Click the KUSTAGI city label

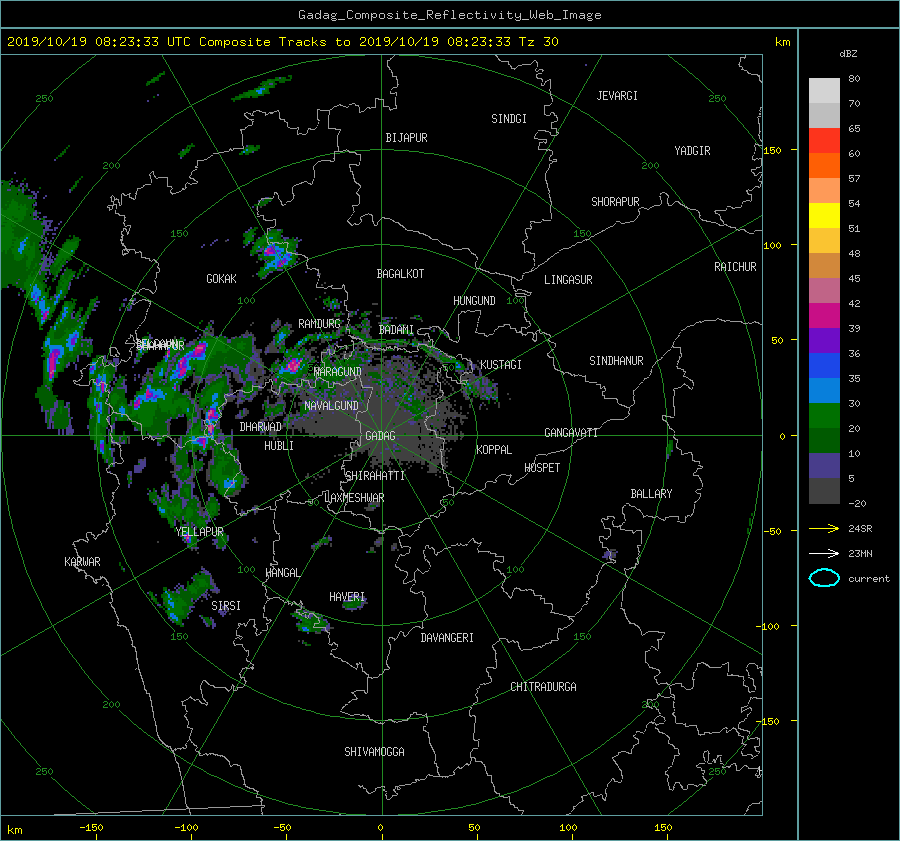point(501,365)
